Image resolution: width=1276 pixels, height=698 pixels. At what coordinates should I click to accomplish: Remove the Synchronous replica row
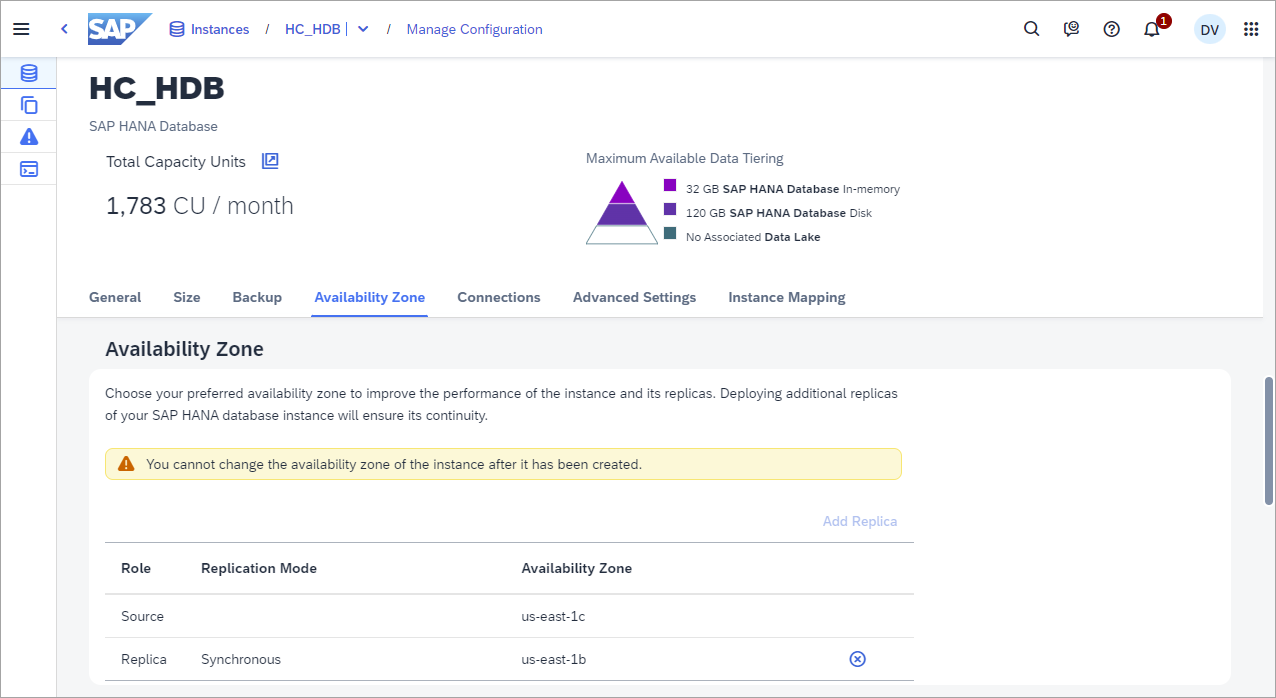857,659
